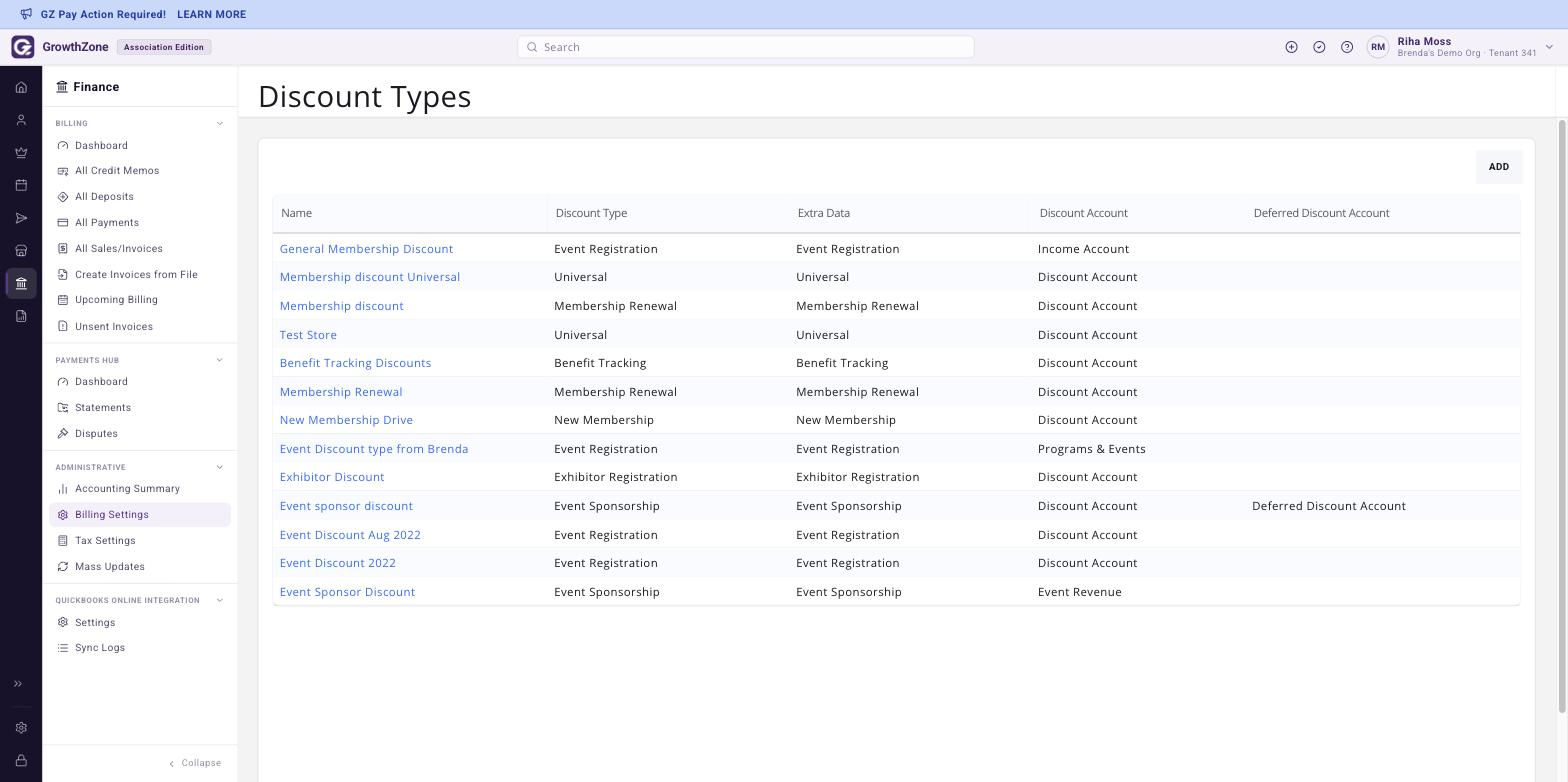This screenshot has height=782, width=1568.
Task: Open the calendar icon in the dark sidebar
Action: (21, 185)
